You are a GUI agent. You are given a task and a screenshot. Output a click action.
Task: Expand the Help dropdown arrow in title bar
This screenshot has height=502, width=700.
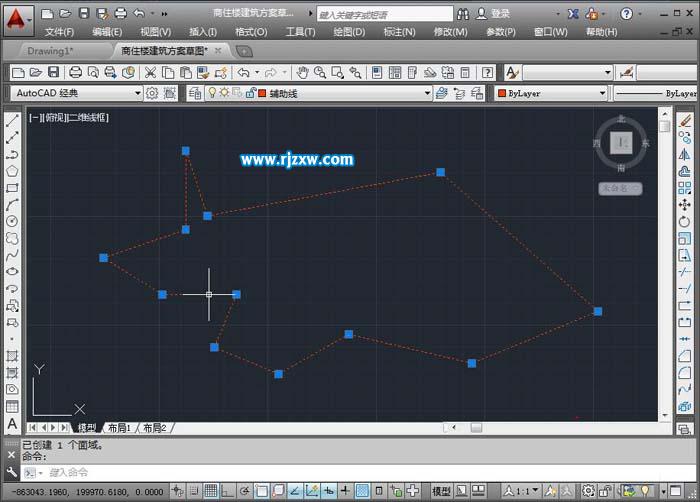tap(640, 14)
